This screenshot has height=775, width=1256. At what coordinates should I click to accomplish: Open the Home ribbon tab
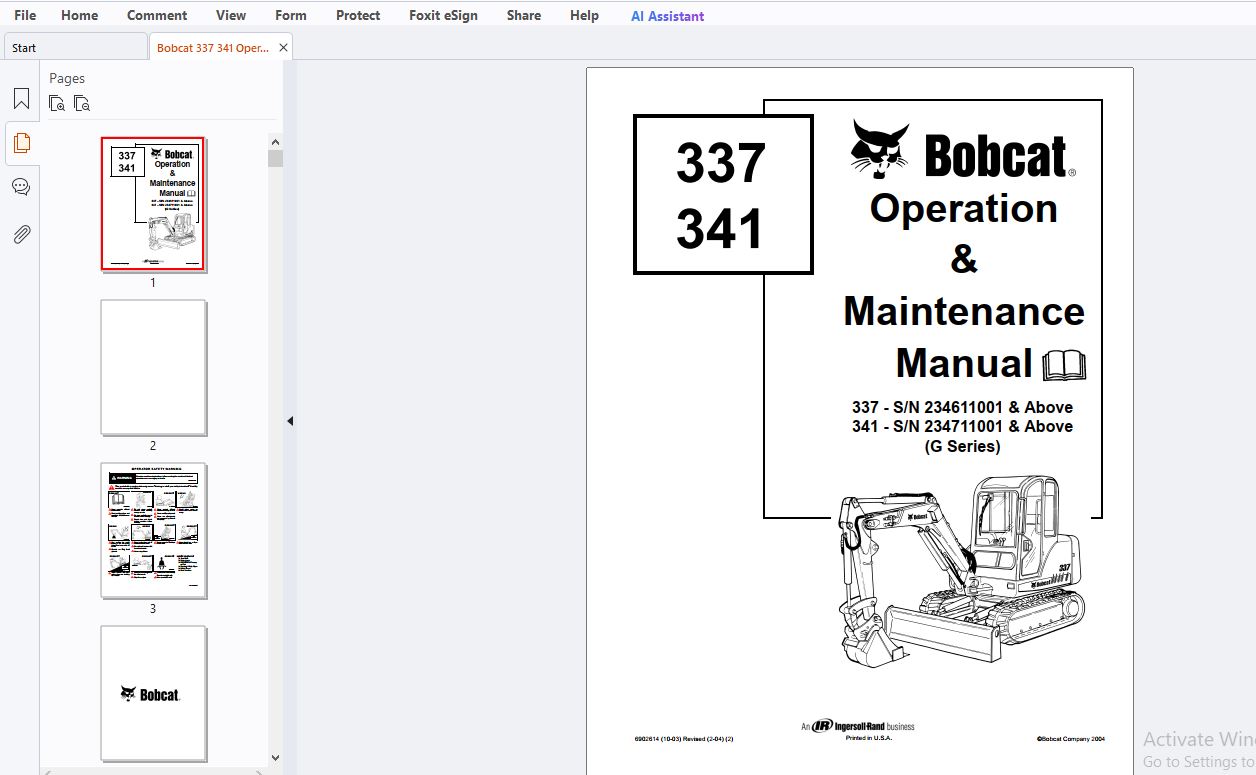(x=79, y=15)
